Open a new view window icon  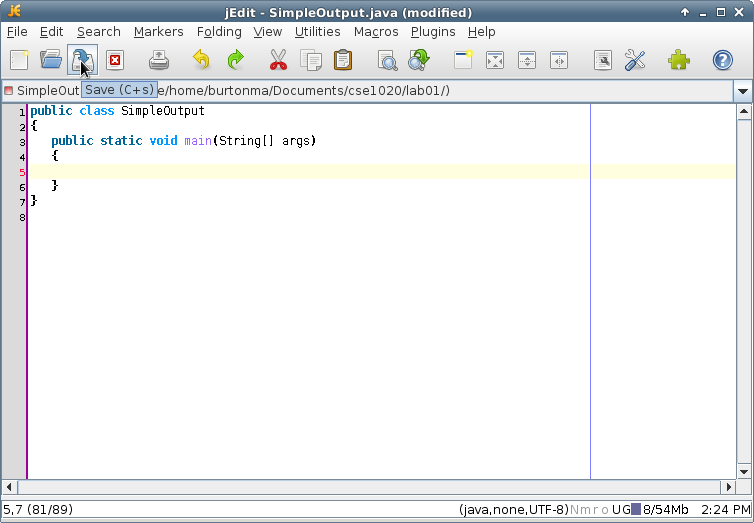point(463,60)
